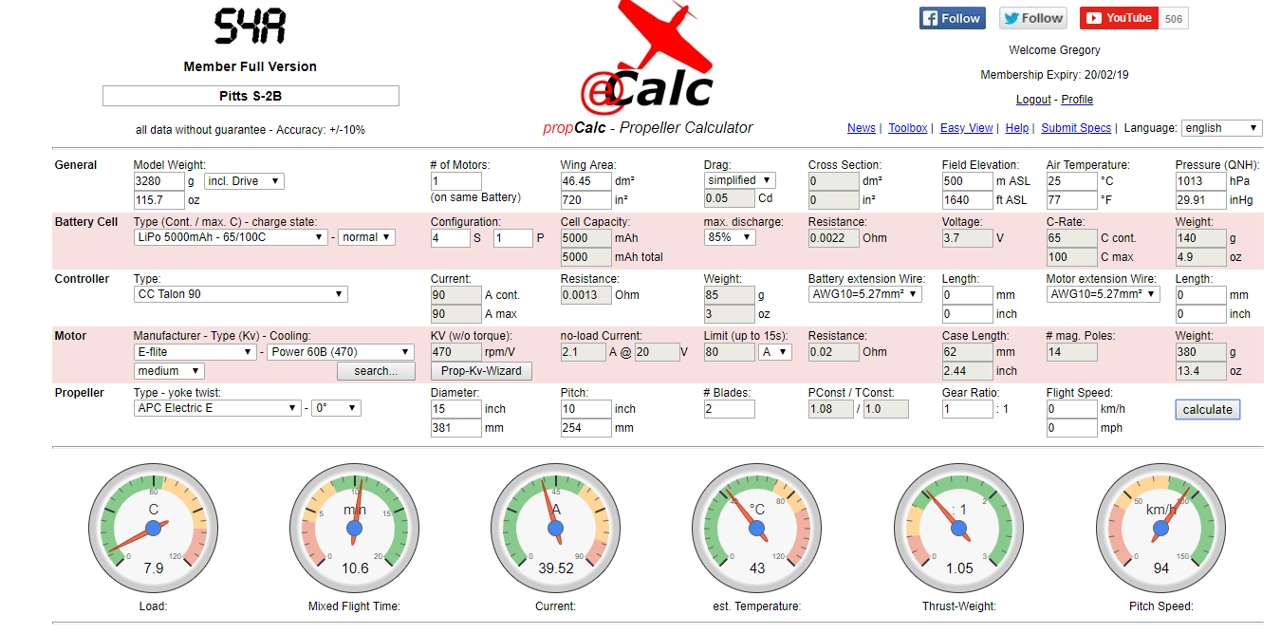The width and height of the screenshot is (1280, 634).
Task: Click the Logout link
Action: tap(1033, 100)
